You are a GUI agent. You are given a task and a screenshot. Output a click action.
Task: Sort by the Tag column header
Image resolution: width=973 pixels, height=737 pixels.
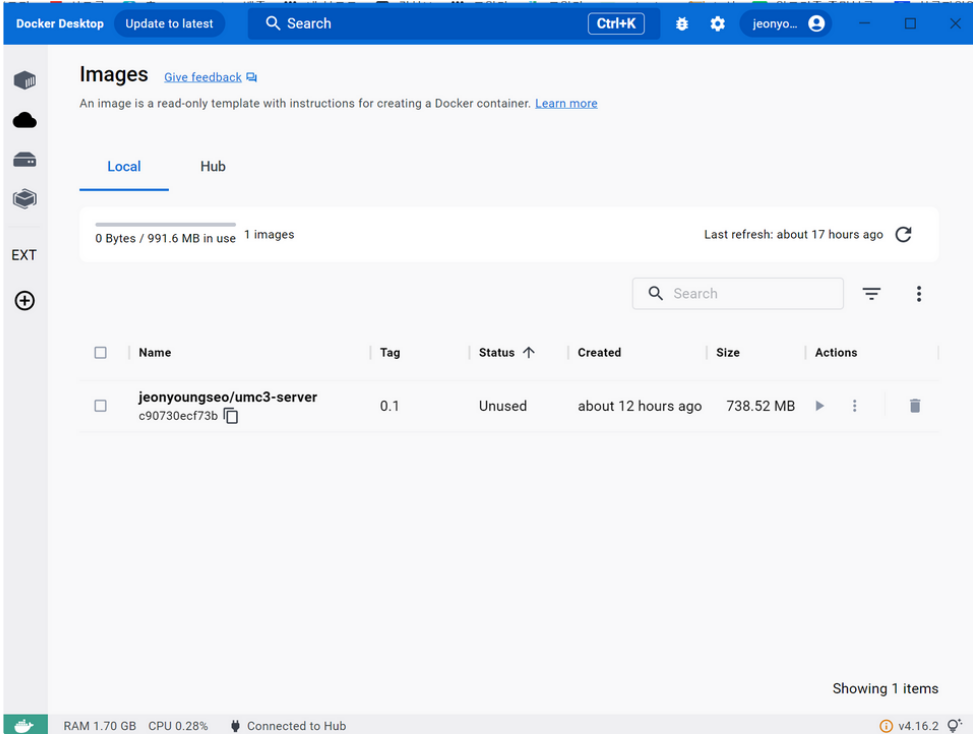click(x=390, y=352)
